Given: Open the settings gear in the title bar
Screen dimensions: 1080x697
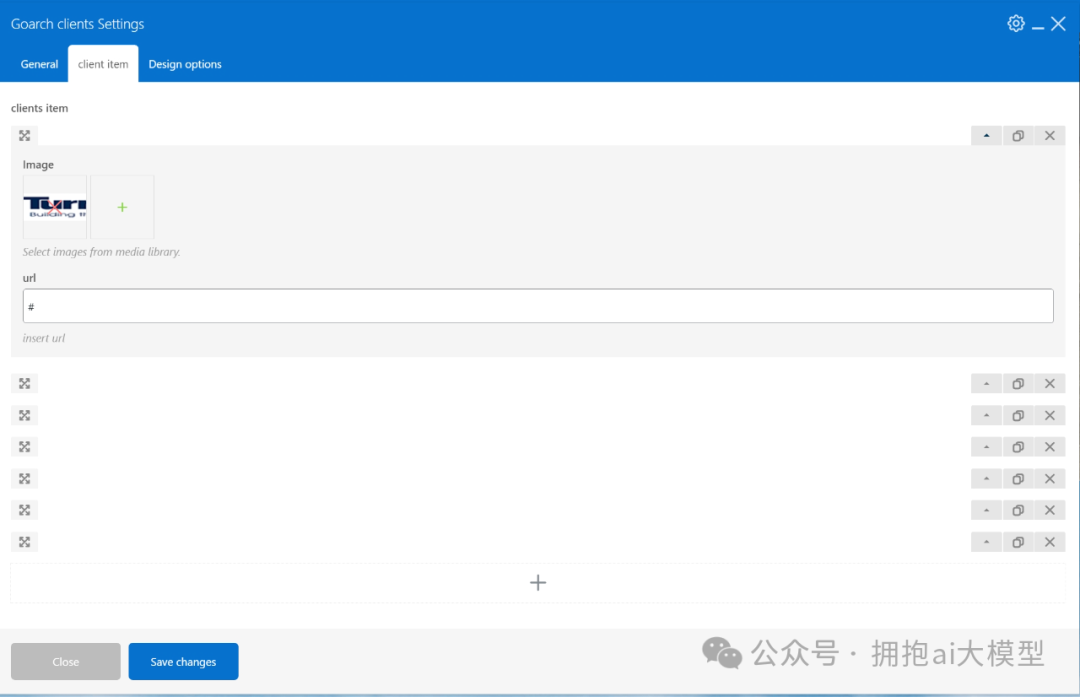Looking at the screenshot, I should pos(1016,23).
